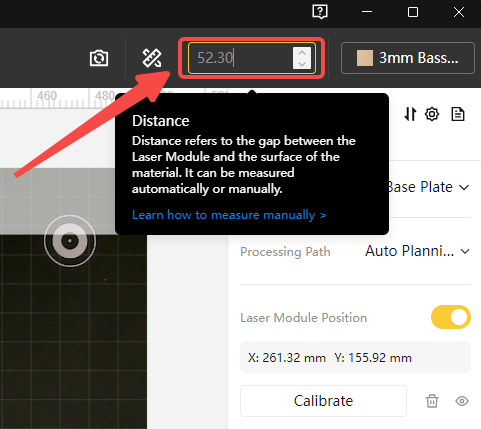481x429 pixels.
Task: Open the 3mm Basswood material selector
Action: (x=408, y=58)
